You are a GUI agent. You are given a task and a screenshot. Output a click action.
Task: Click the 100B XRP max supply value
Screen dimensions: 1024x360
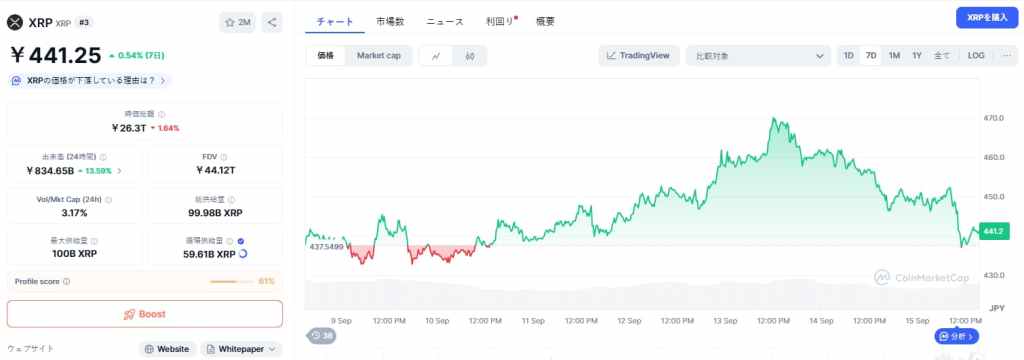click(74, 254)
